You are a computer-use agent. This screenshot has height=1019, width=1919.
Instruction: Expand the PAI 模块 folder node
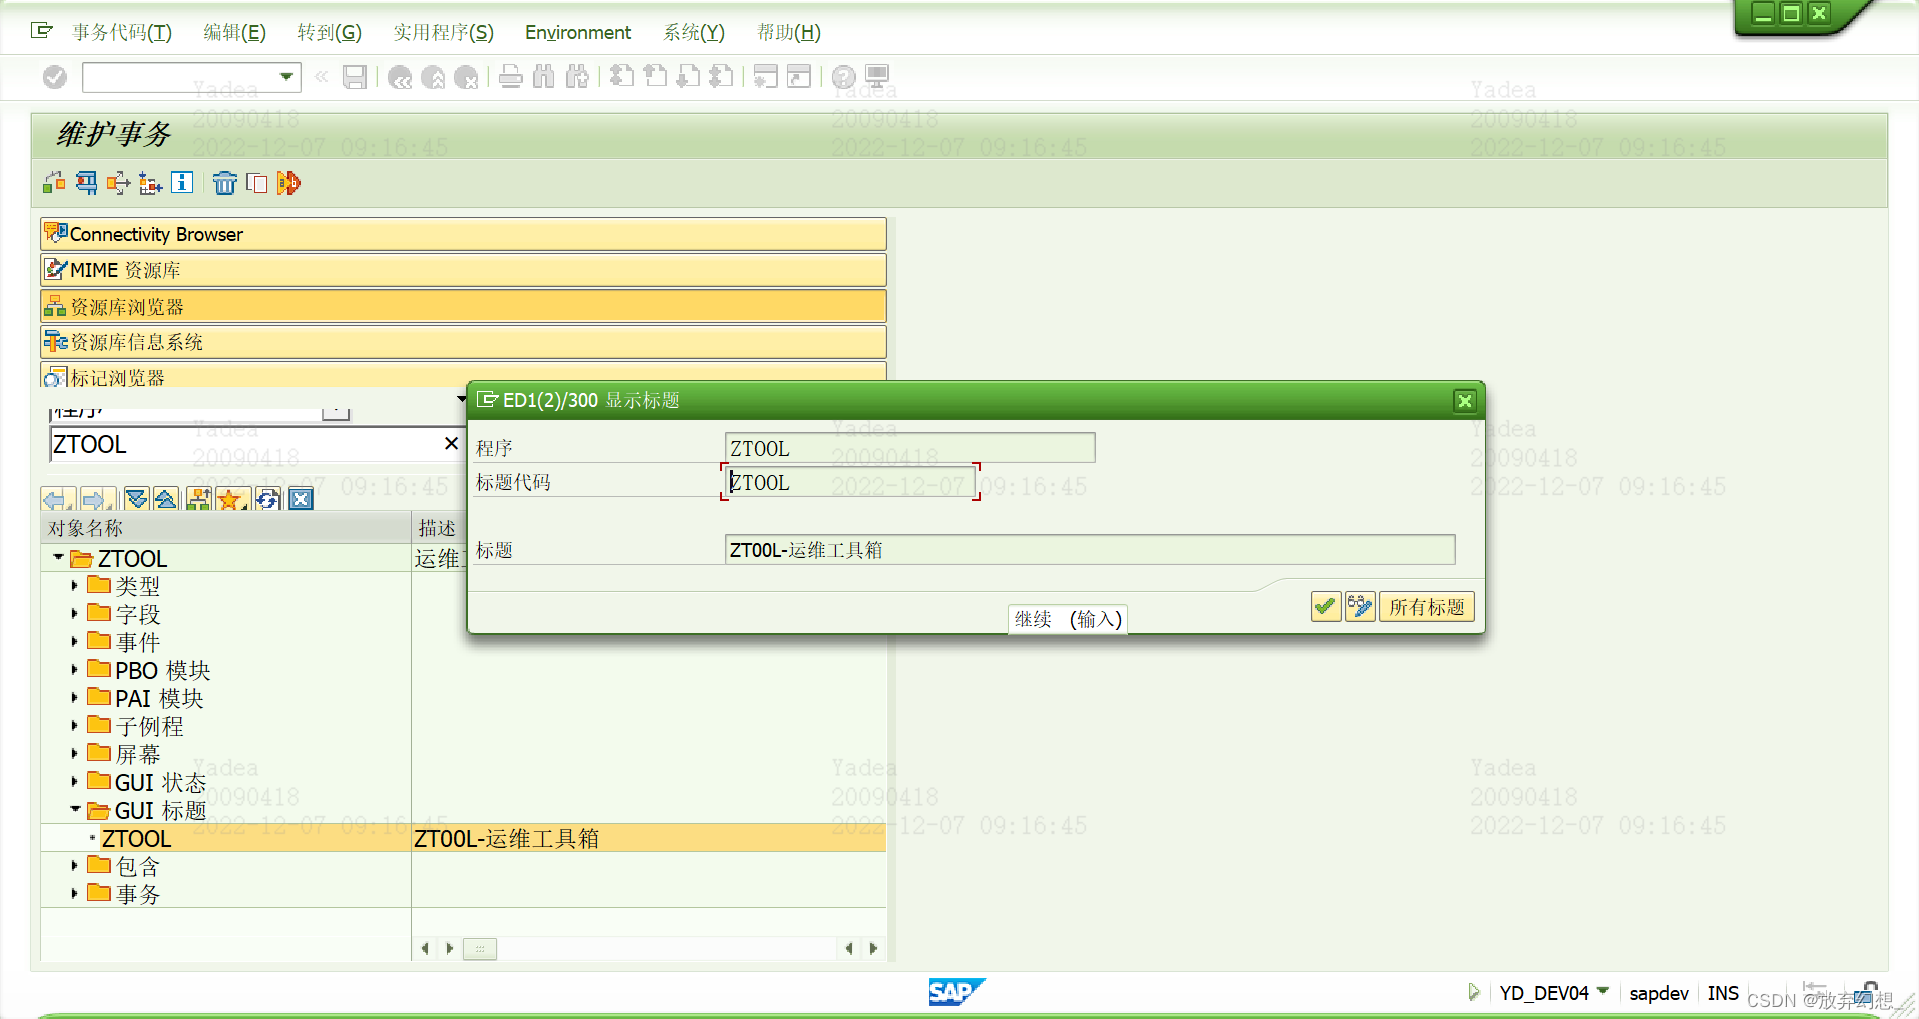coord(74,698)
